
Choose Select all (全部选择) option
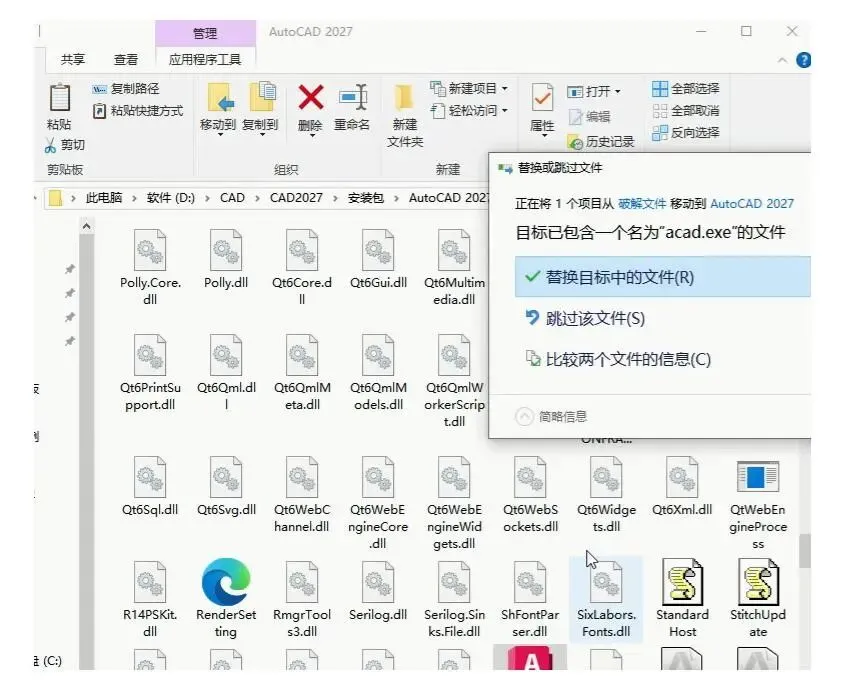click(686, 88)
